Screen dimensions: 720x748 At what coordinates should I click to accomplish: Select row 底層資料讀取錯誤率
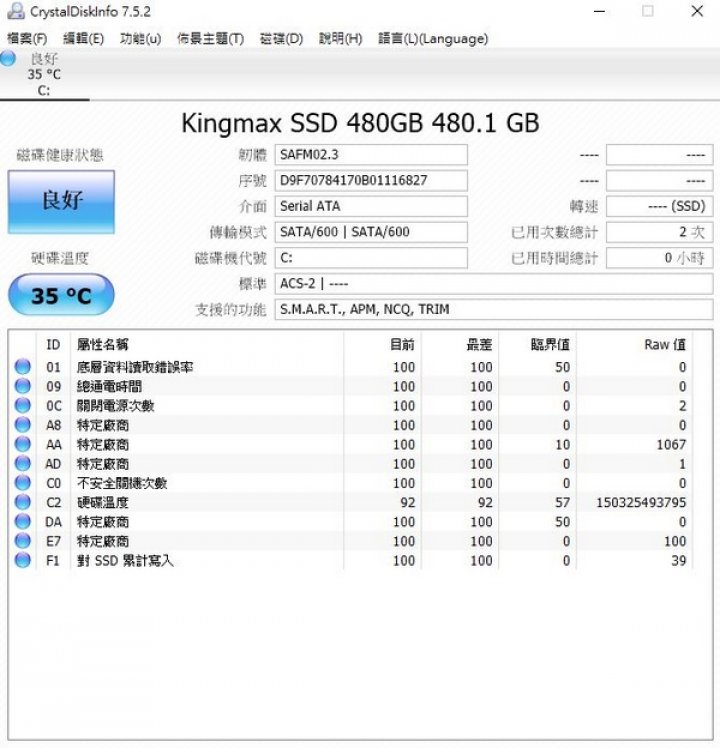(x=353, y=367)
